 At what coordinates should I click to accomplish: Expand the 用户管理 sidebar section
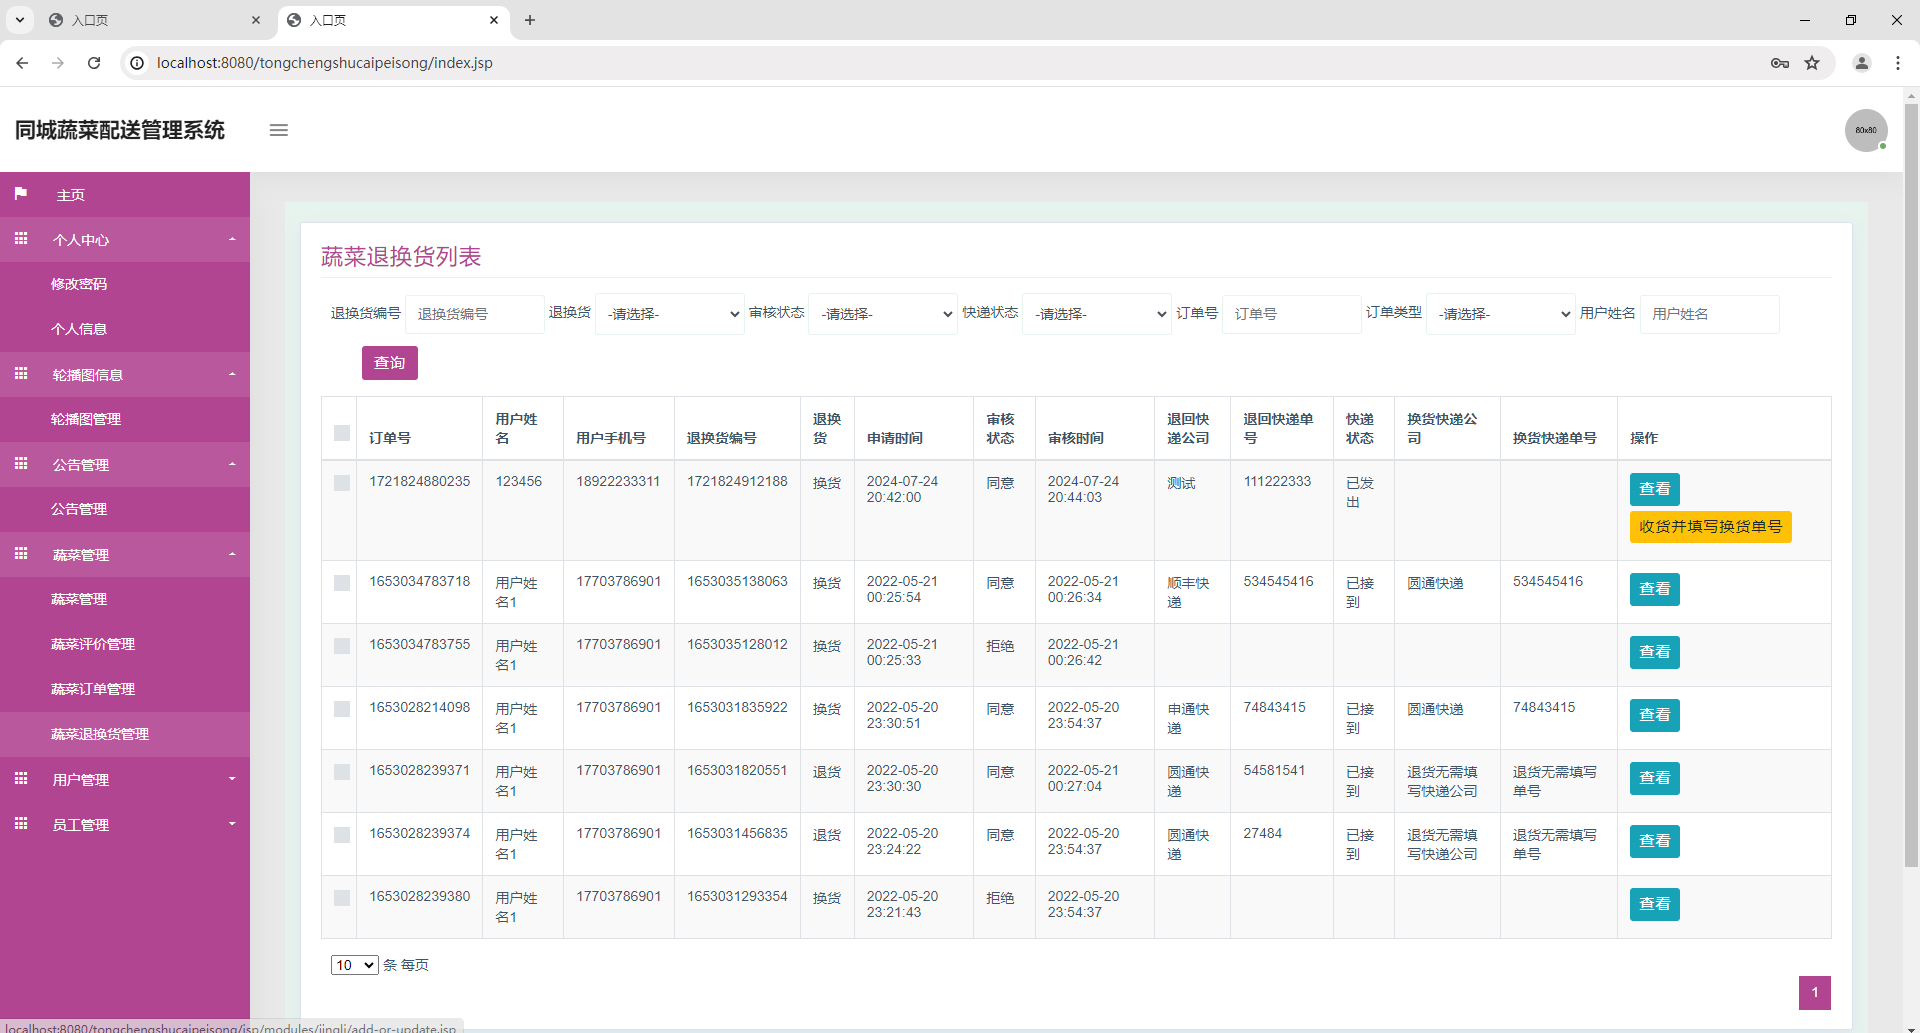(125, 779)
